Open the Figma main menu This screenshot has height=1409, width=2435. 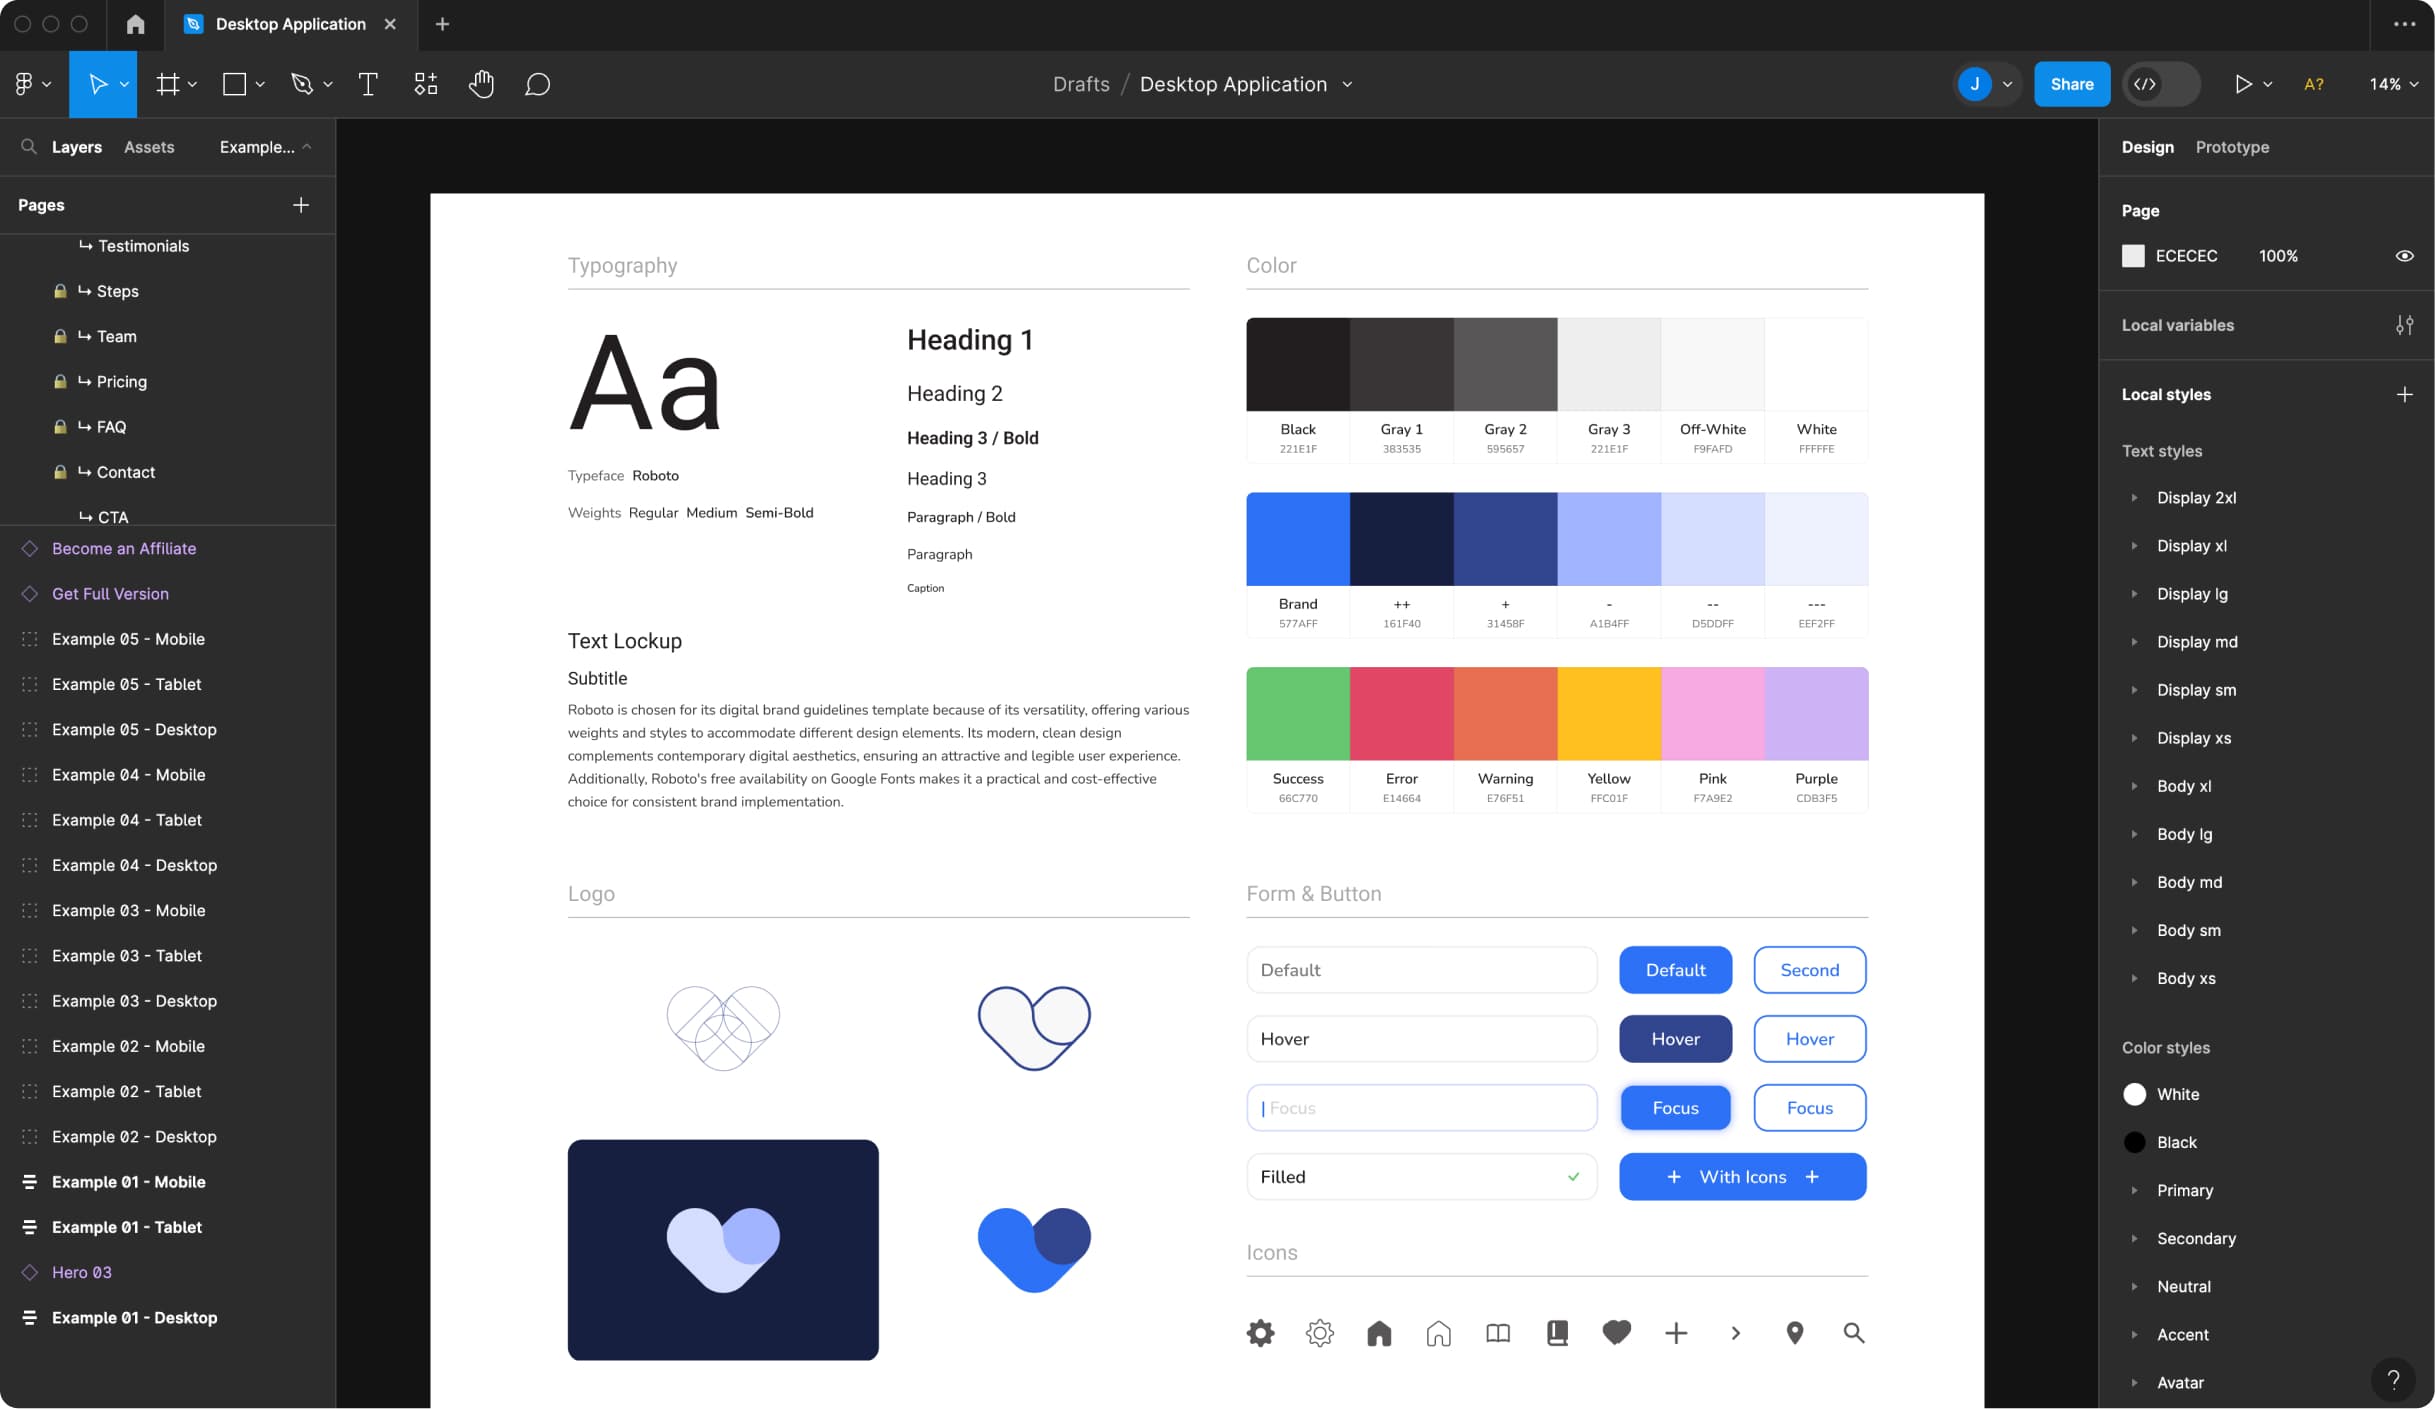(32, 84)
